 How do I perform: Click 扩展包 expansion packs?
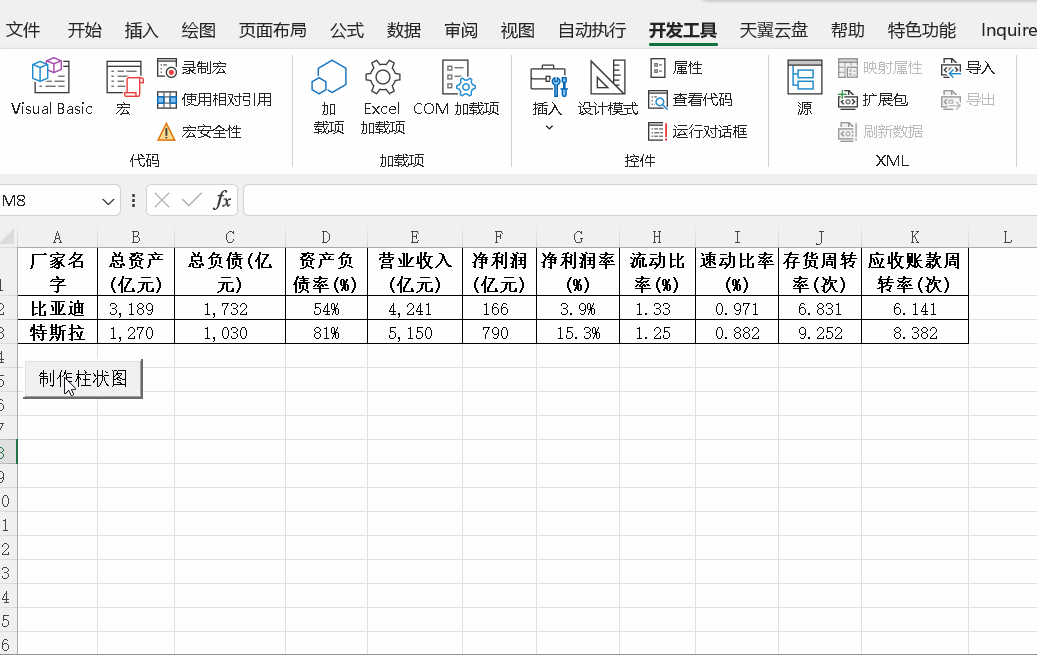click(873, 99)
